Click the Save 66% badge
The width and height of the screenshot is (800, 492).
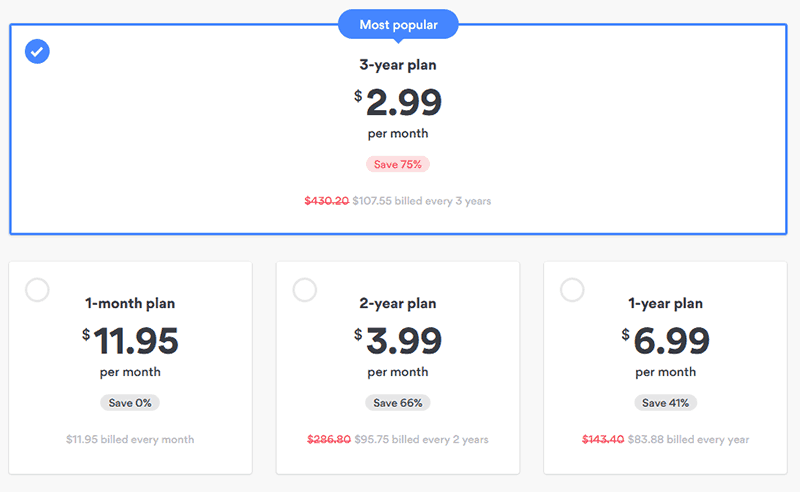click(x=398, y=403)
